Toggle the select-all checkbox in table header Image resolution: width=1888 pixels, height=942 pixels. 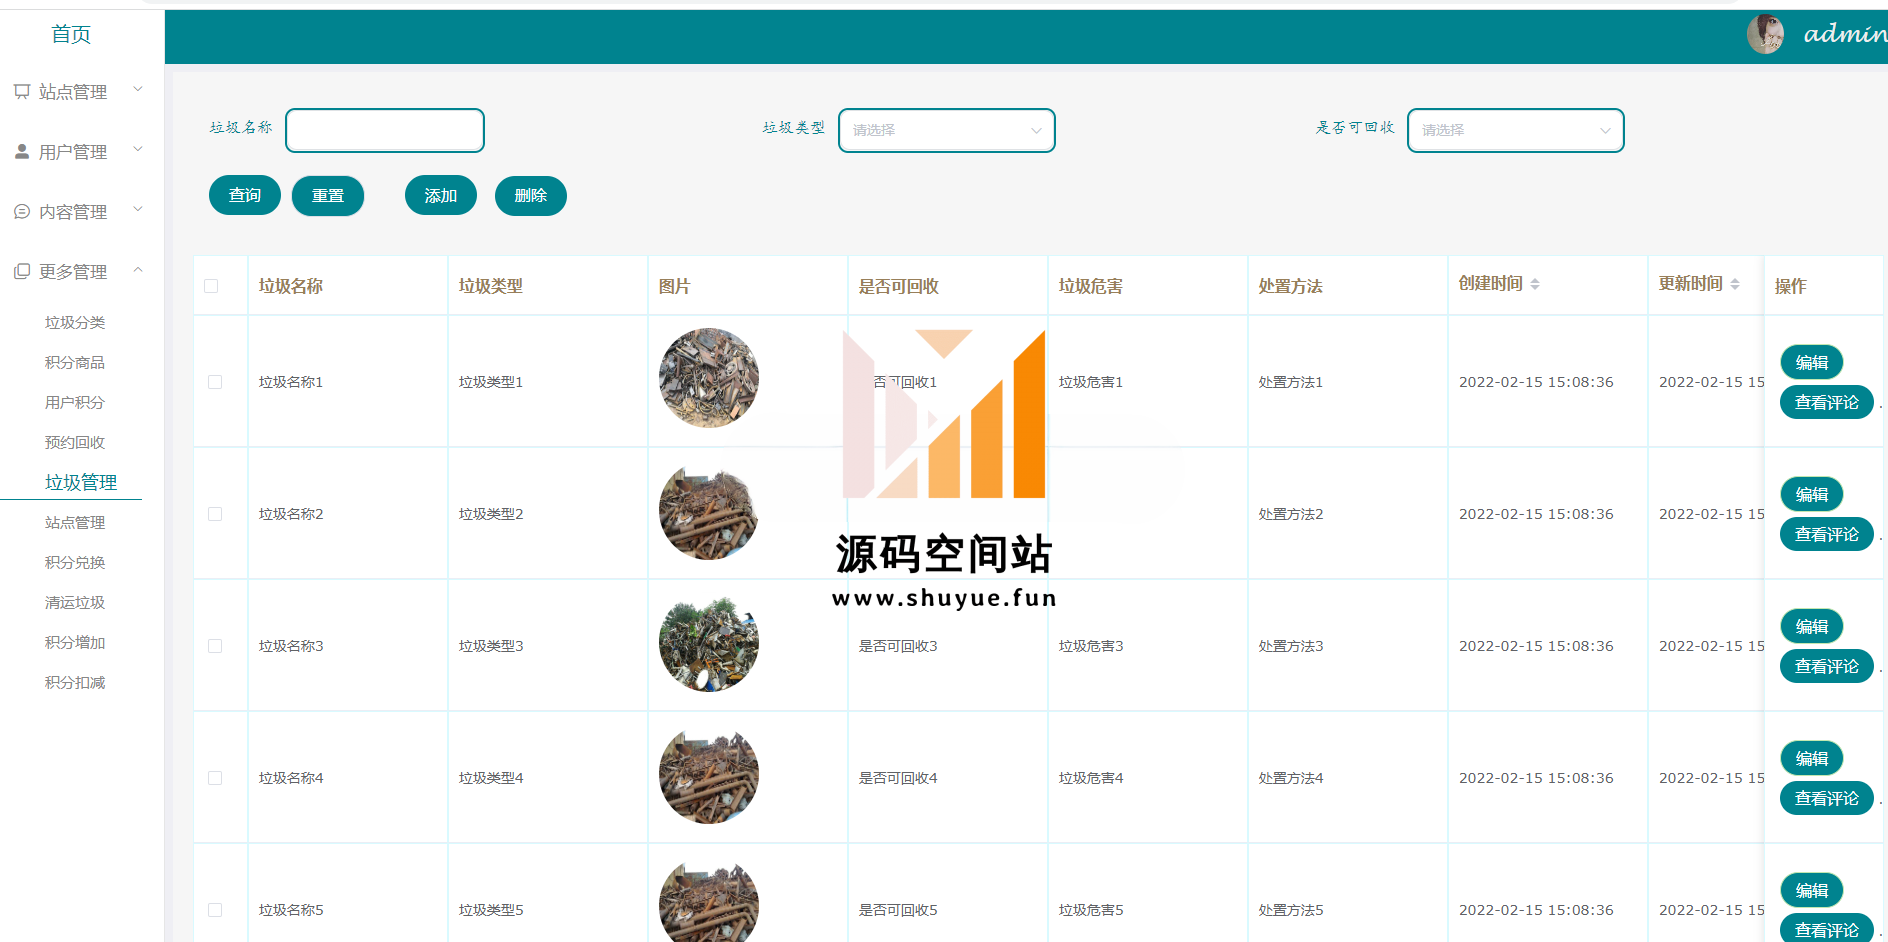tap(211, 286)
